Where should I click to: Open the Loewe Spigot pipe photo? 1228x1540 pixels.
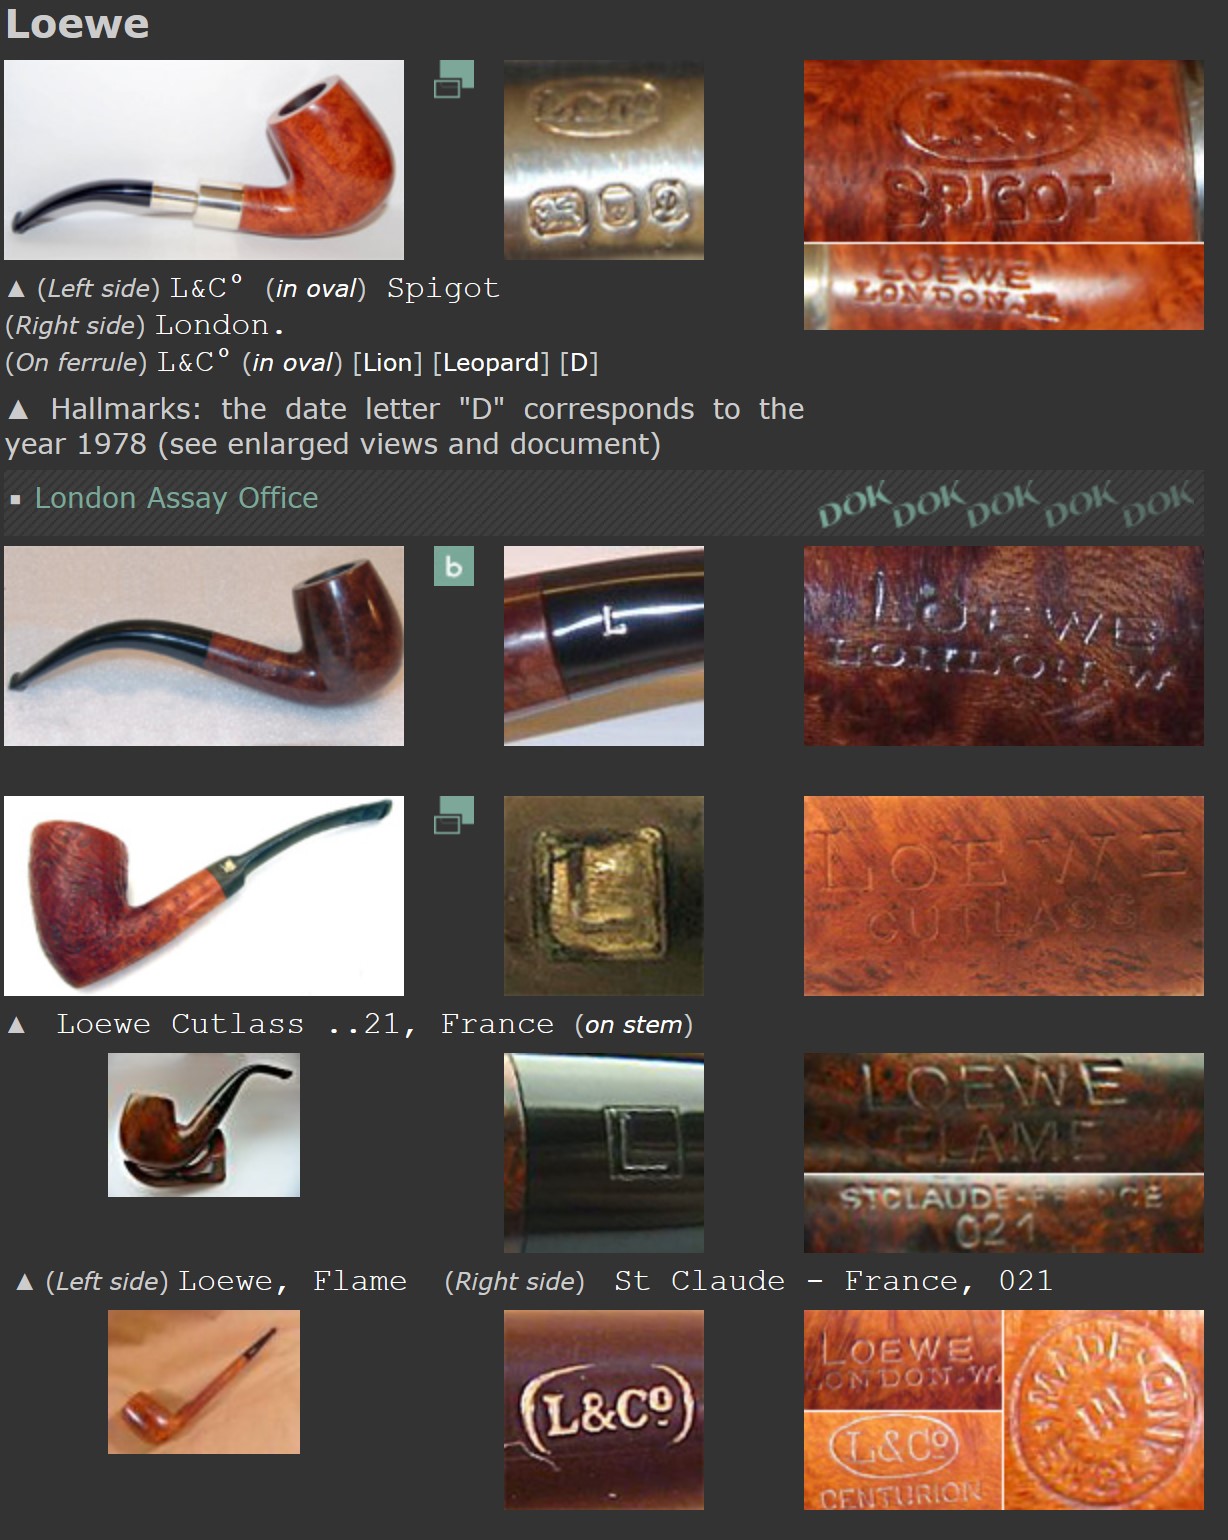(x=204, y=160)
